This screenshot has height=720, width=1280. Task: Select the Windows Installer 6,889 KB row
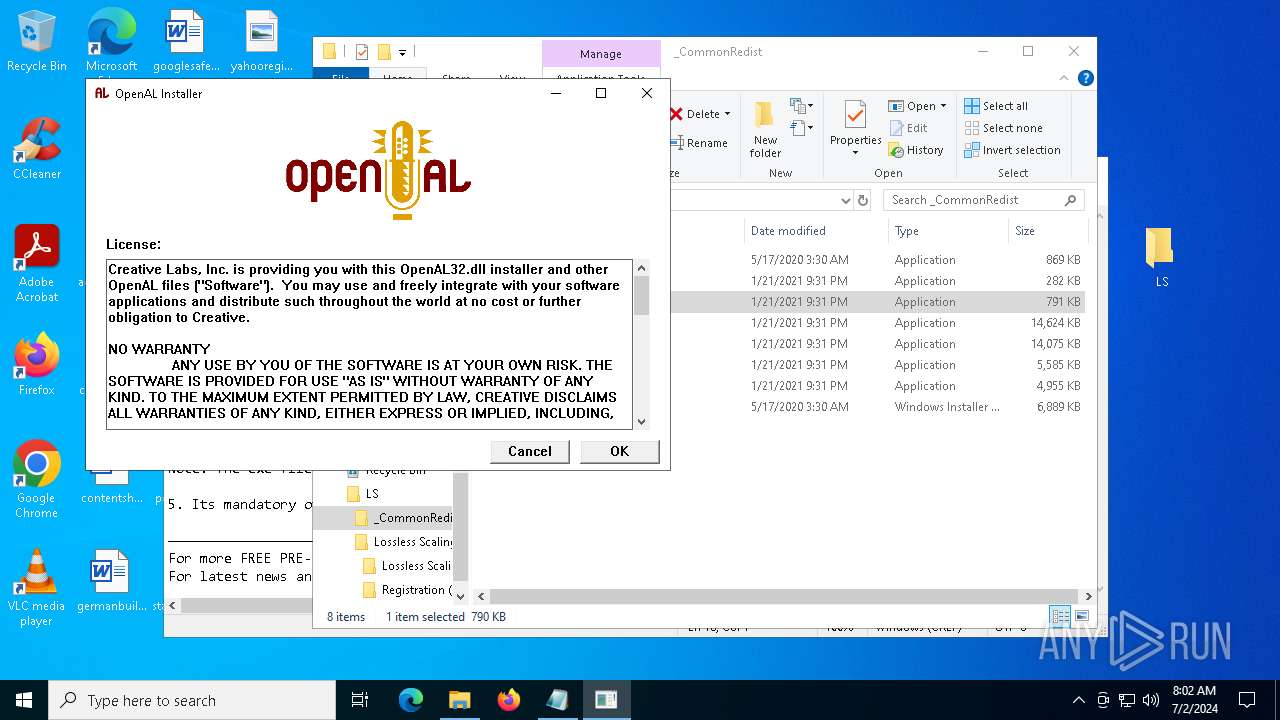[x=878, y=407]
